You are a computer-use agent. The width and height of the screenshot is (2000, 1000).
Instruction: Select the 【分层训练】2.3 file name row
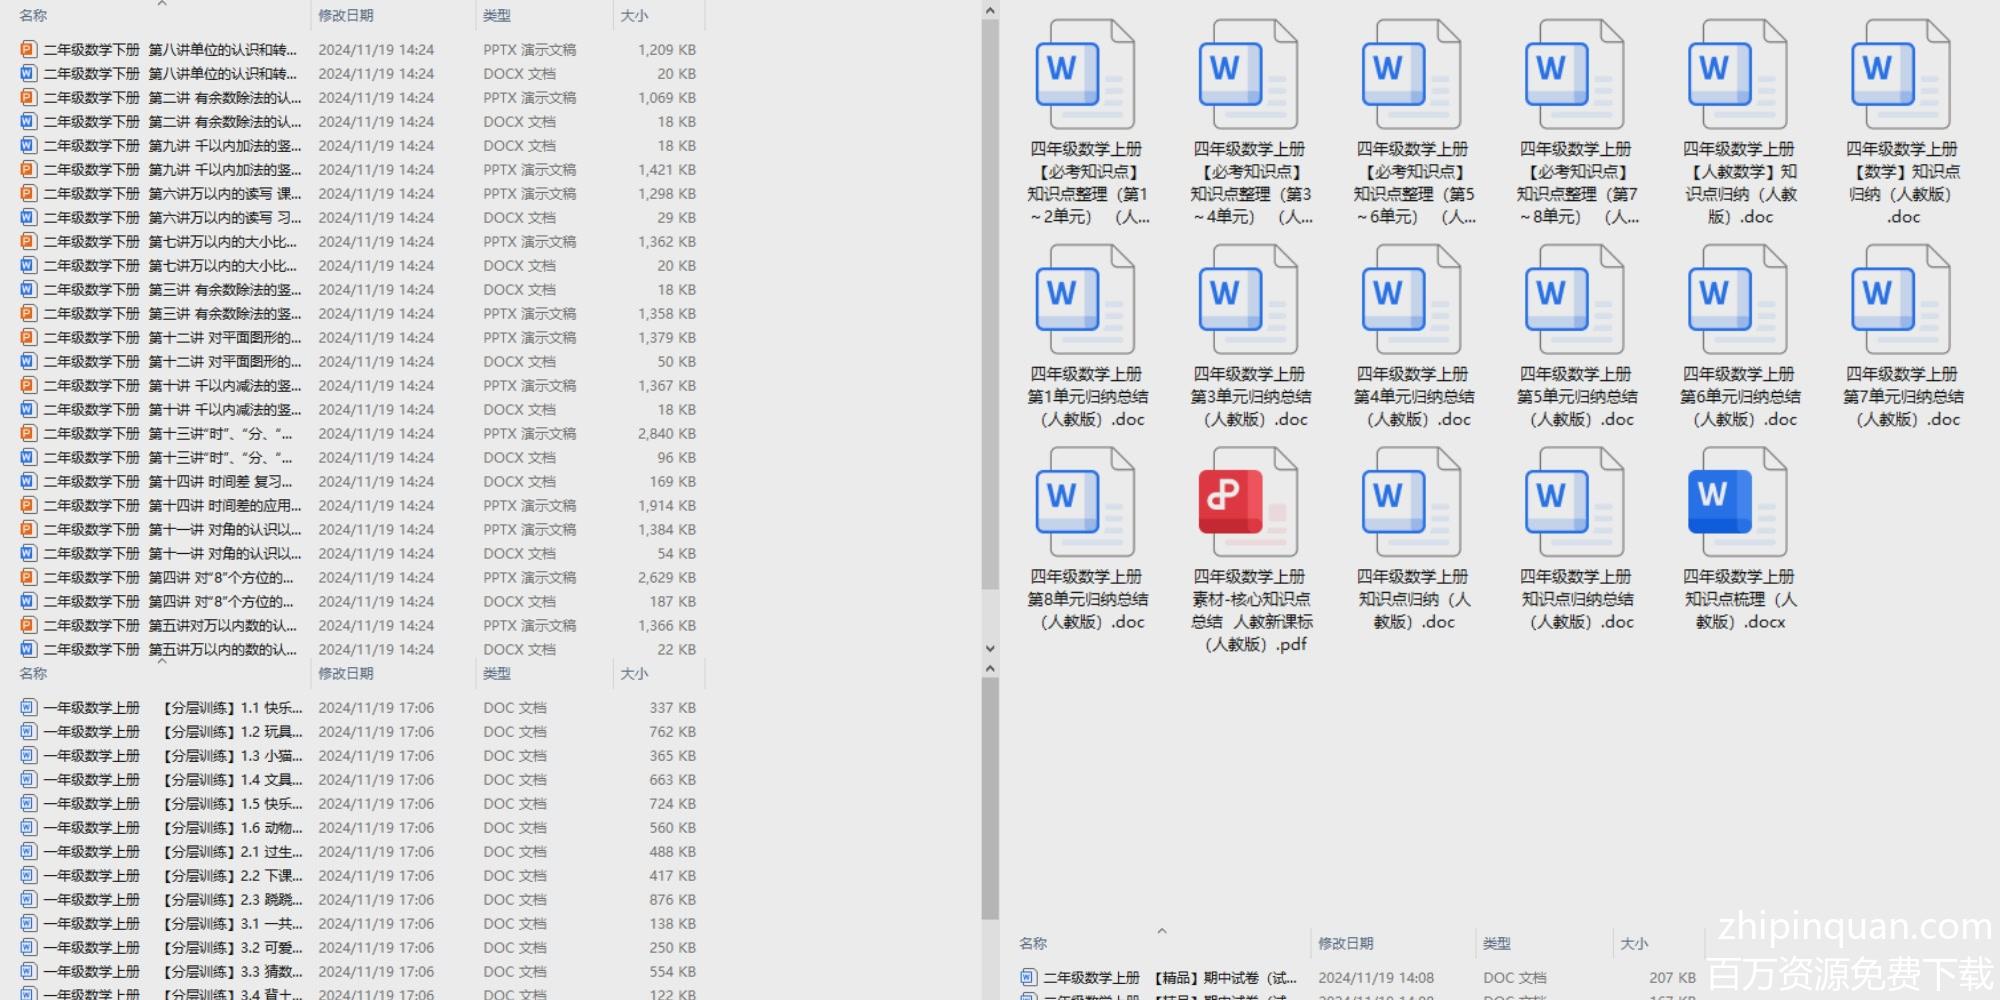pyautogui.click(x=232, y=900)
